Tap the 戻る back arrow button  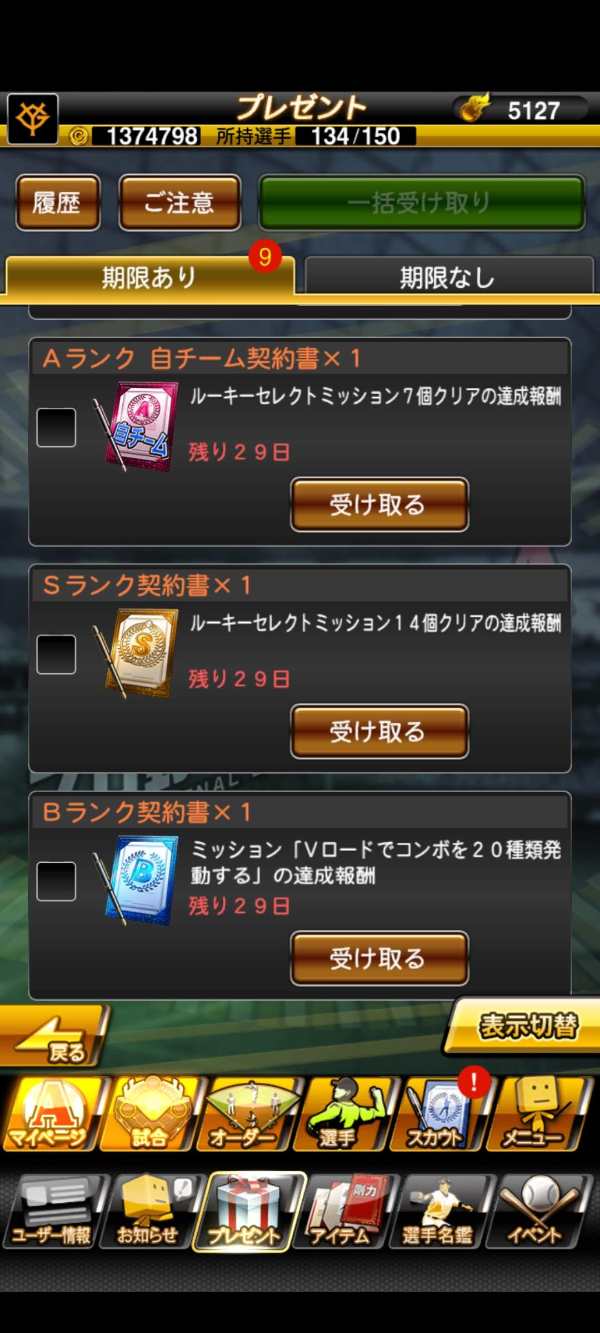[55, 1036]
